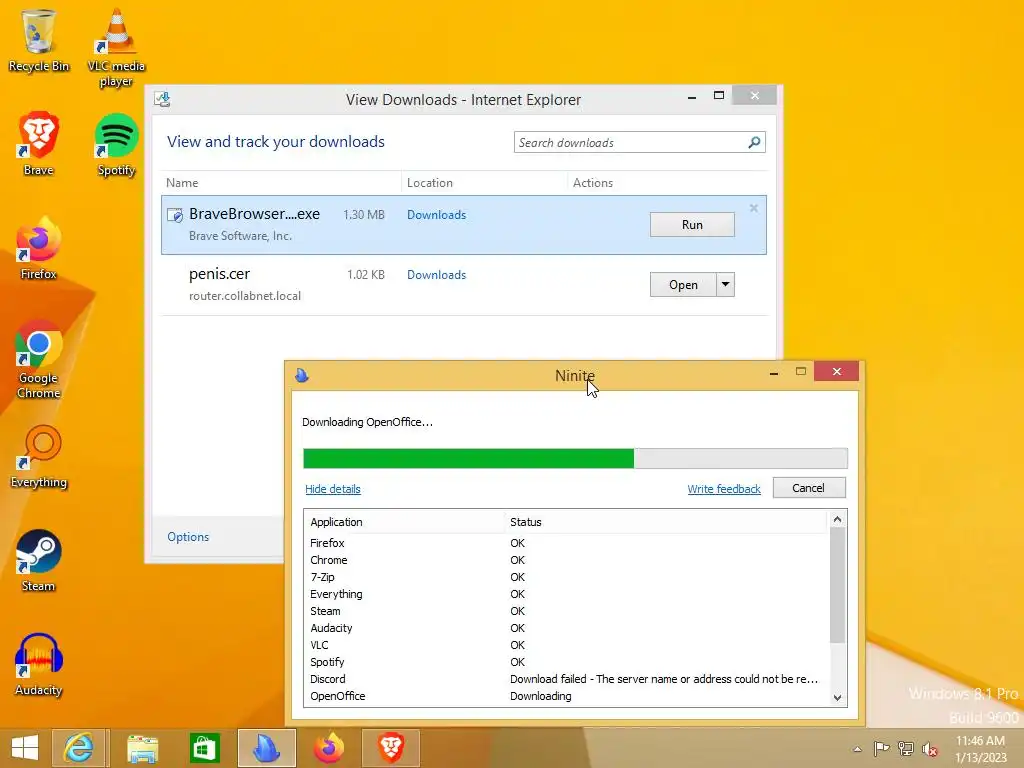Open the Windows Store taskbar icon
1024x768 pixels.
[204, 748]
